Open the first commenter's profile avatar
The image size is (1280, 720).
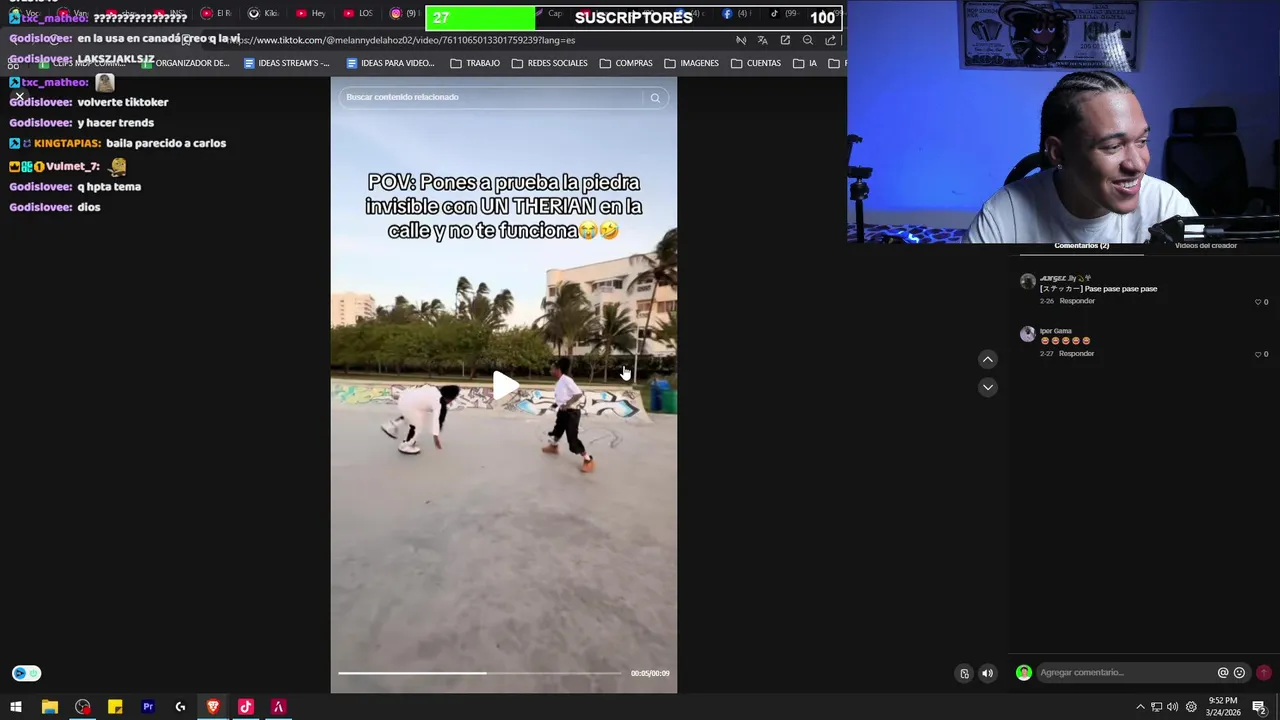pyautogui.click(x=1027, y=281)
